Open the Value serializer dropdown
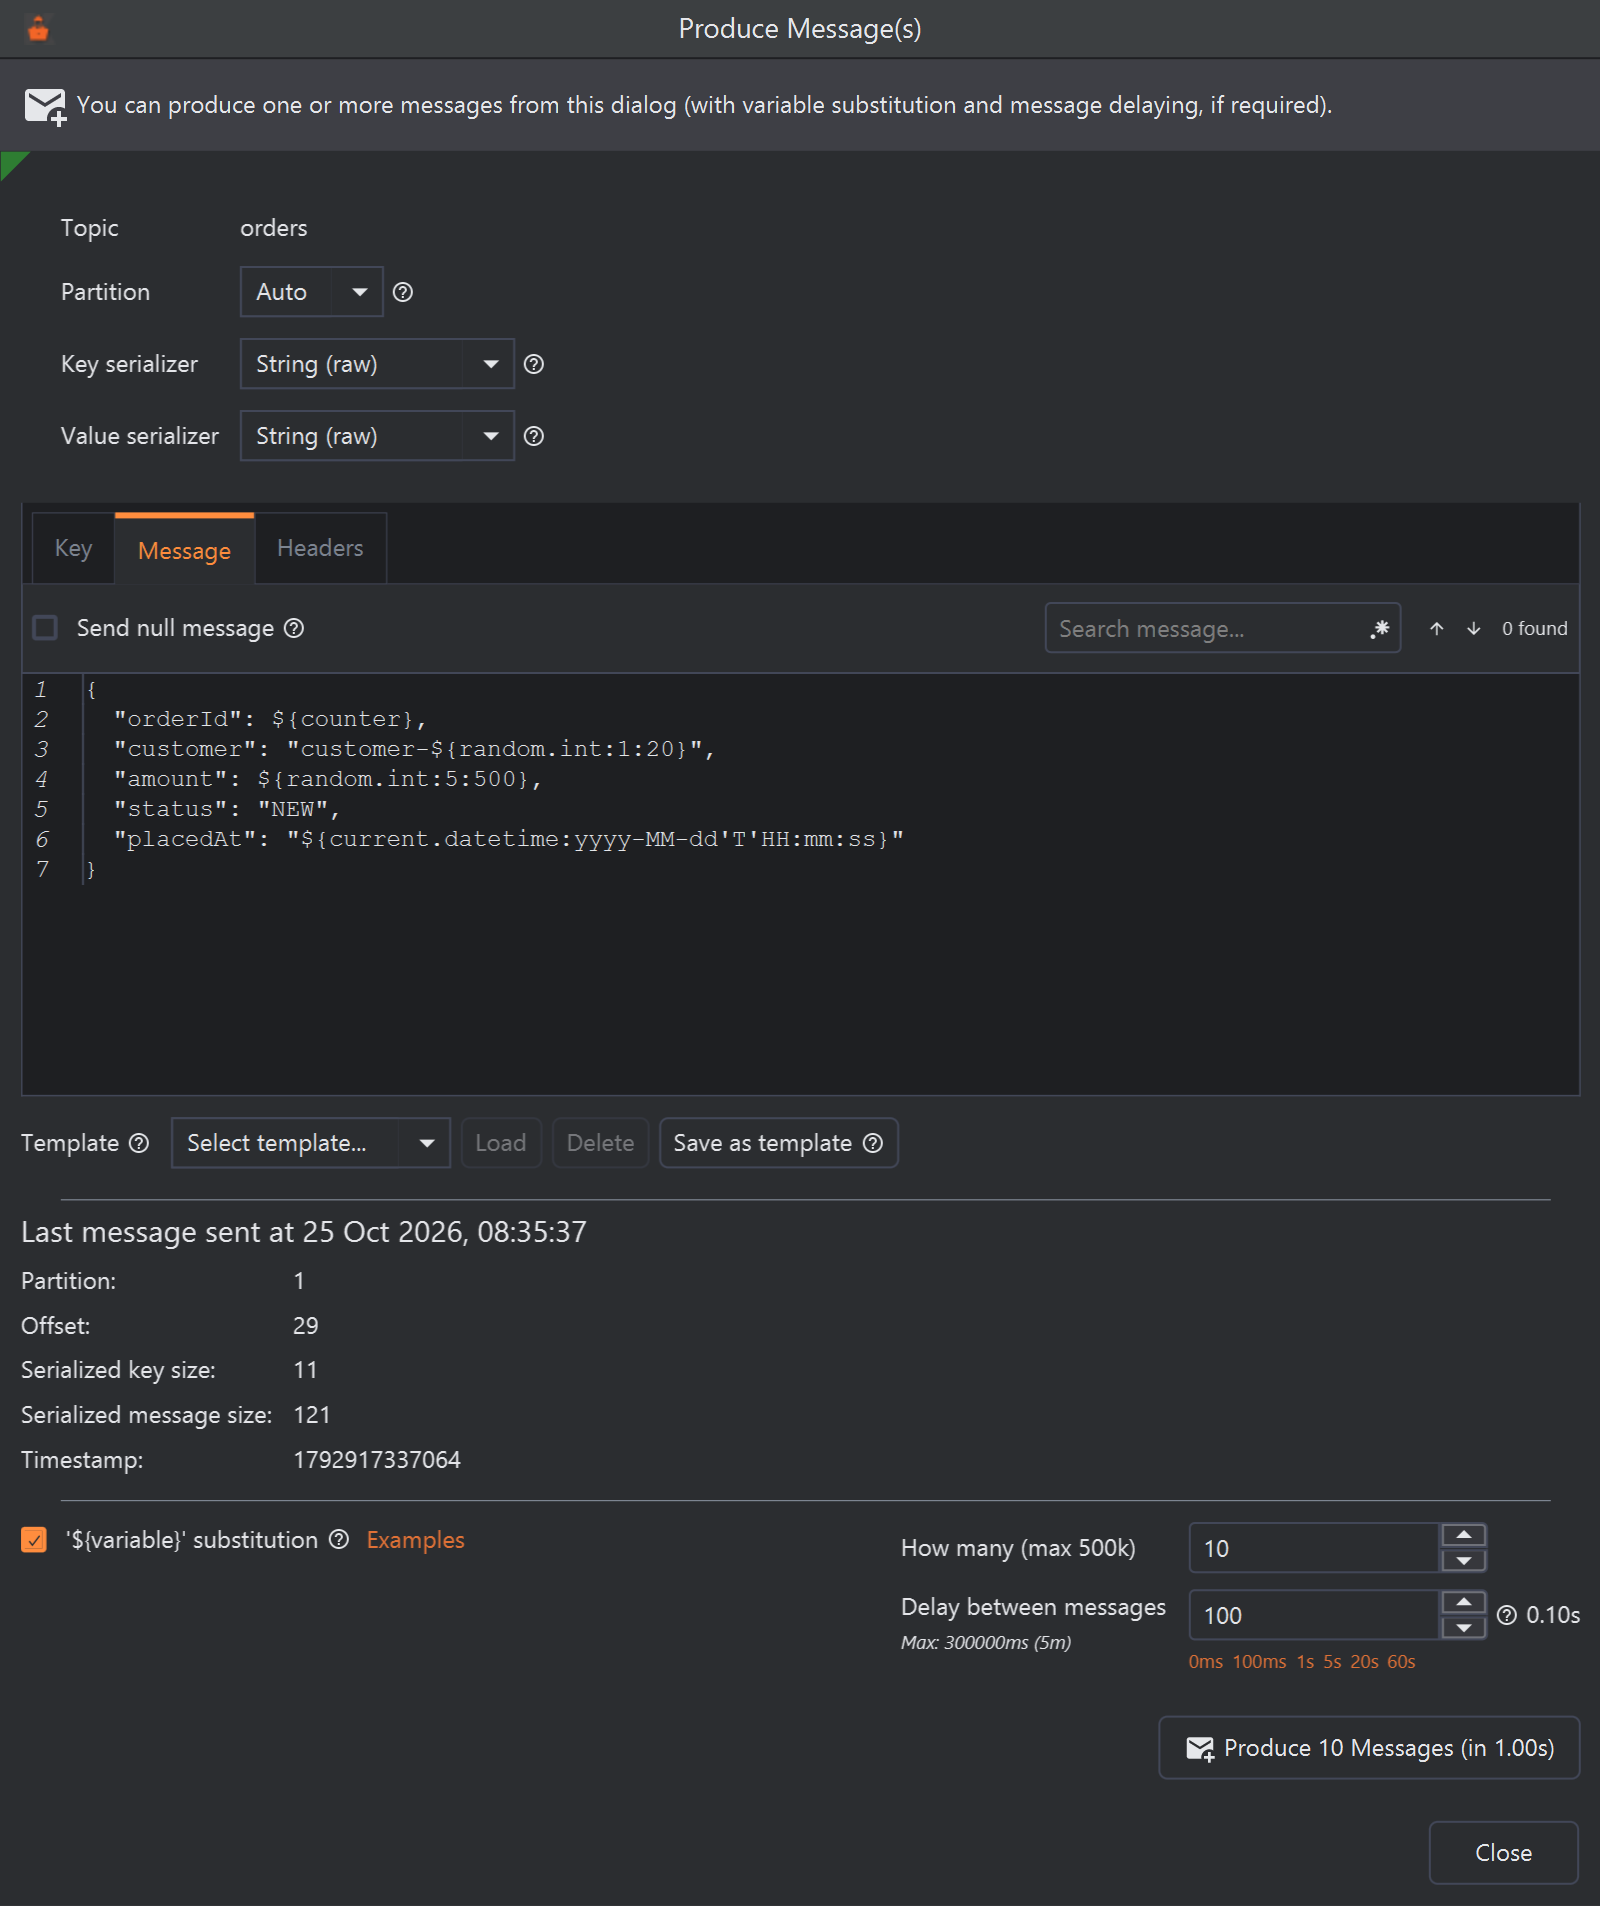1600x1906 pixels. point(377,436)
